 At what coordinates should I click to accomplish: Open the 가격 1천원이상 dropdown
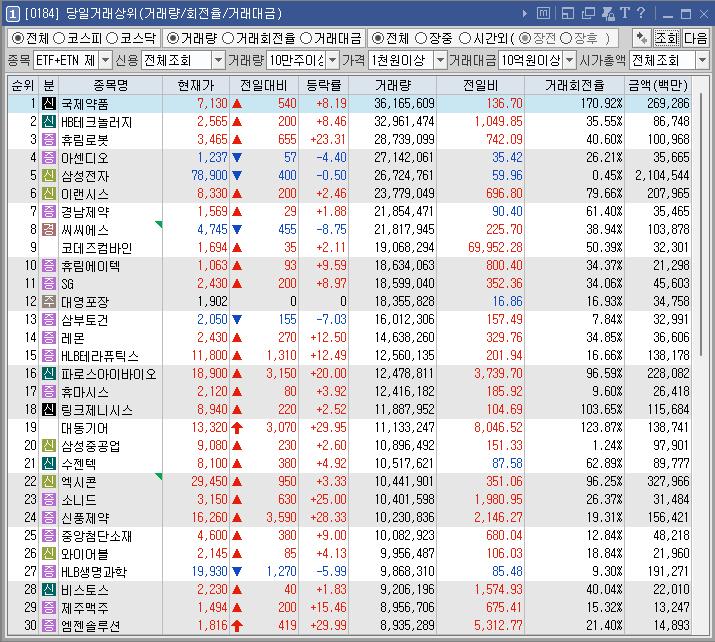(440, 60)
